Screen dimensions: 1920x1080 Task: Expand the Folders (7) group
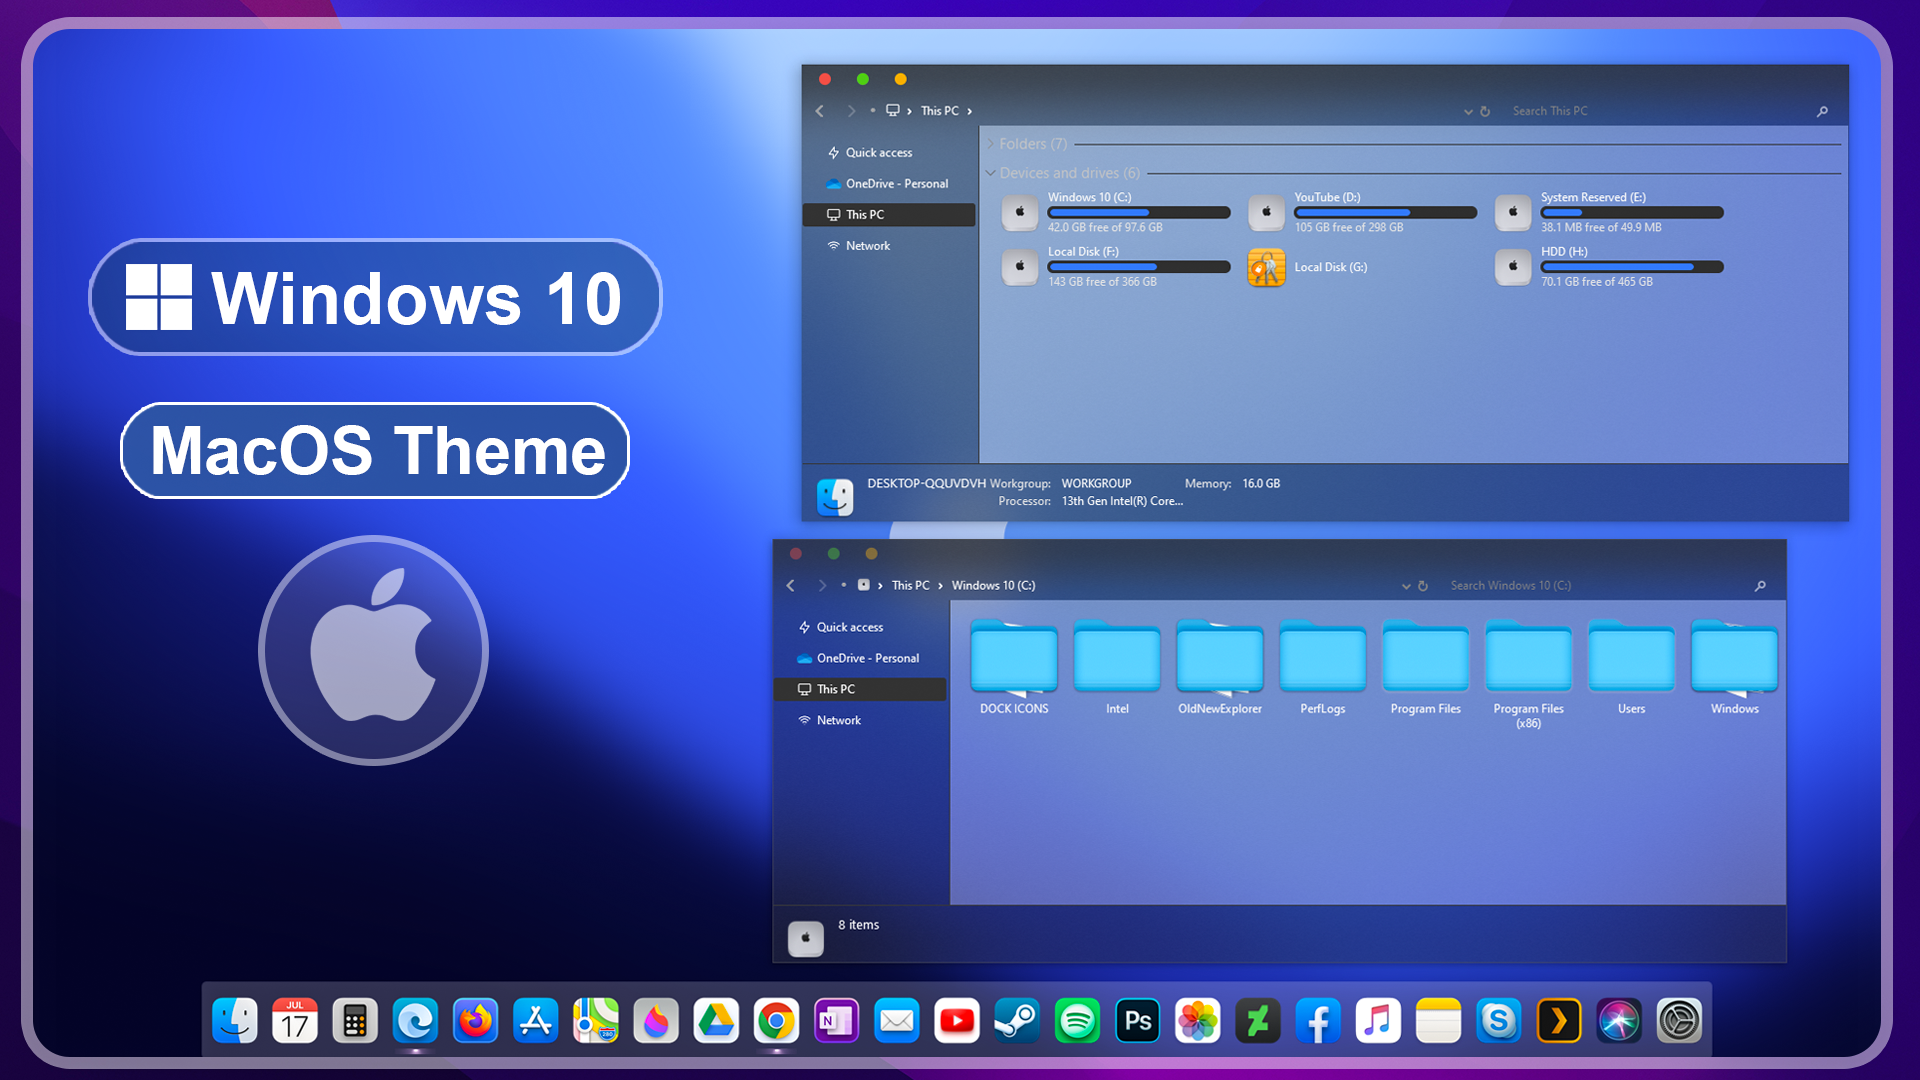[x=991, y=144]
